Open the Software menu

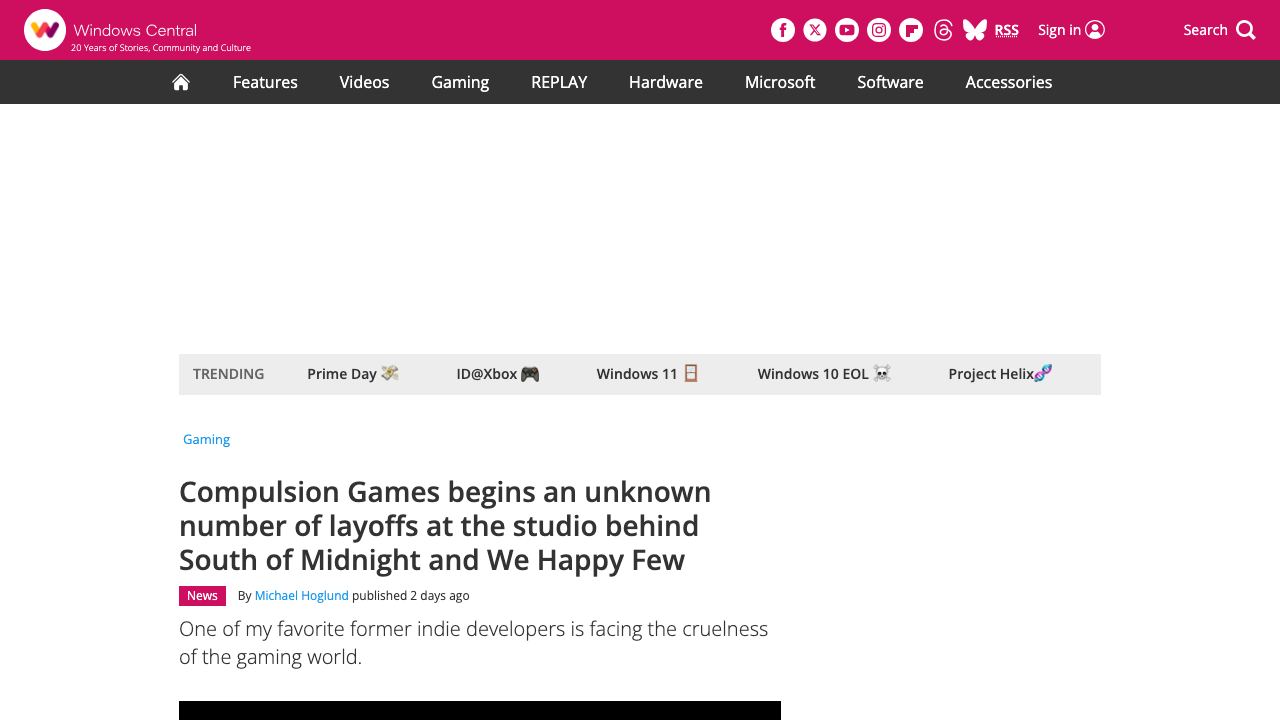(x=890, y=82)
